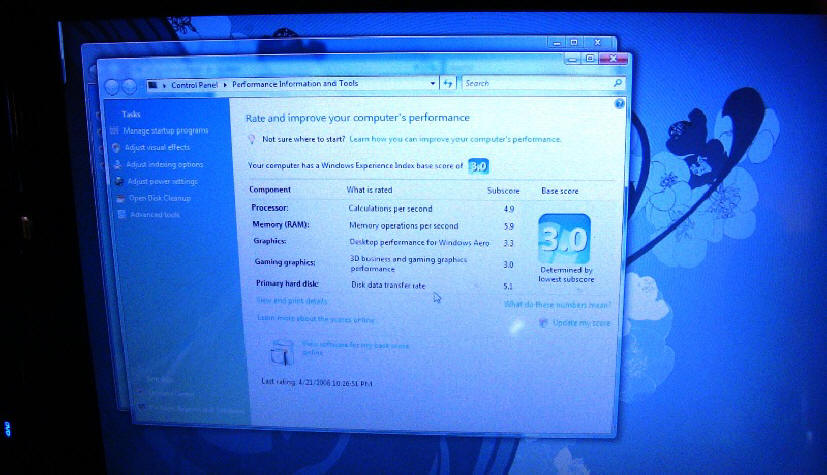Open help with the question mark icon
This screenshot has height=475, width=827.
(620, 103)
